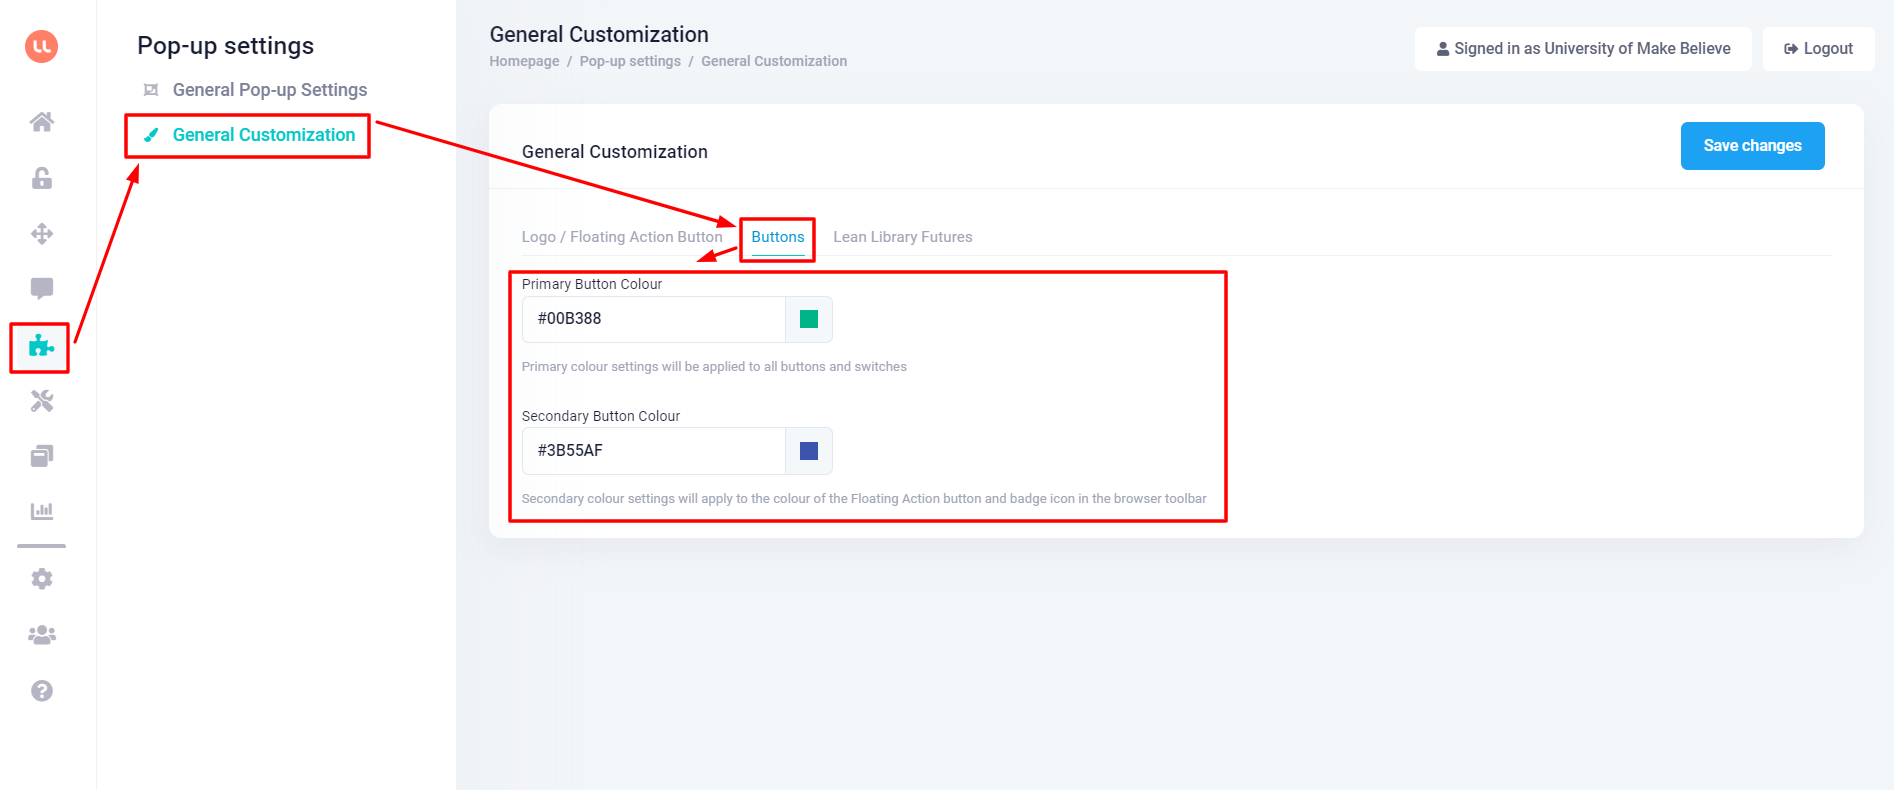Click General Customization breadcrumb link
The height and width of the screenshot is (790, 1894).
coord(774,62)
